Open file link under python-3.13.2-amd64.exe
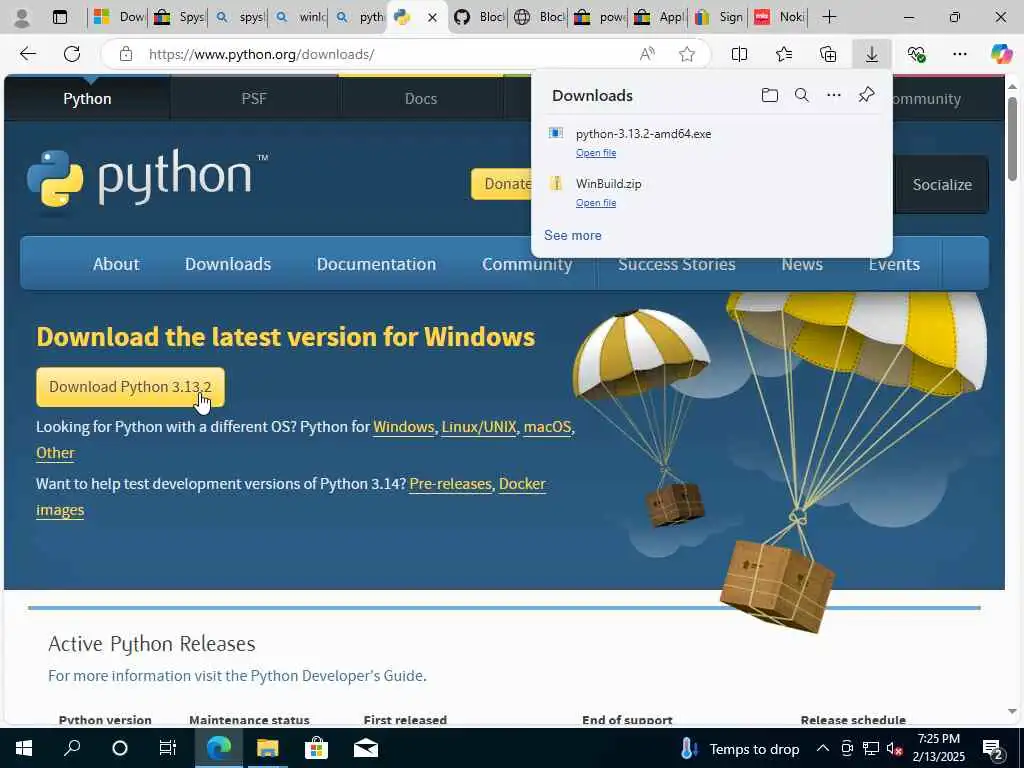 click(x=596, y=153)
